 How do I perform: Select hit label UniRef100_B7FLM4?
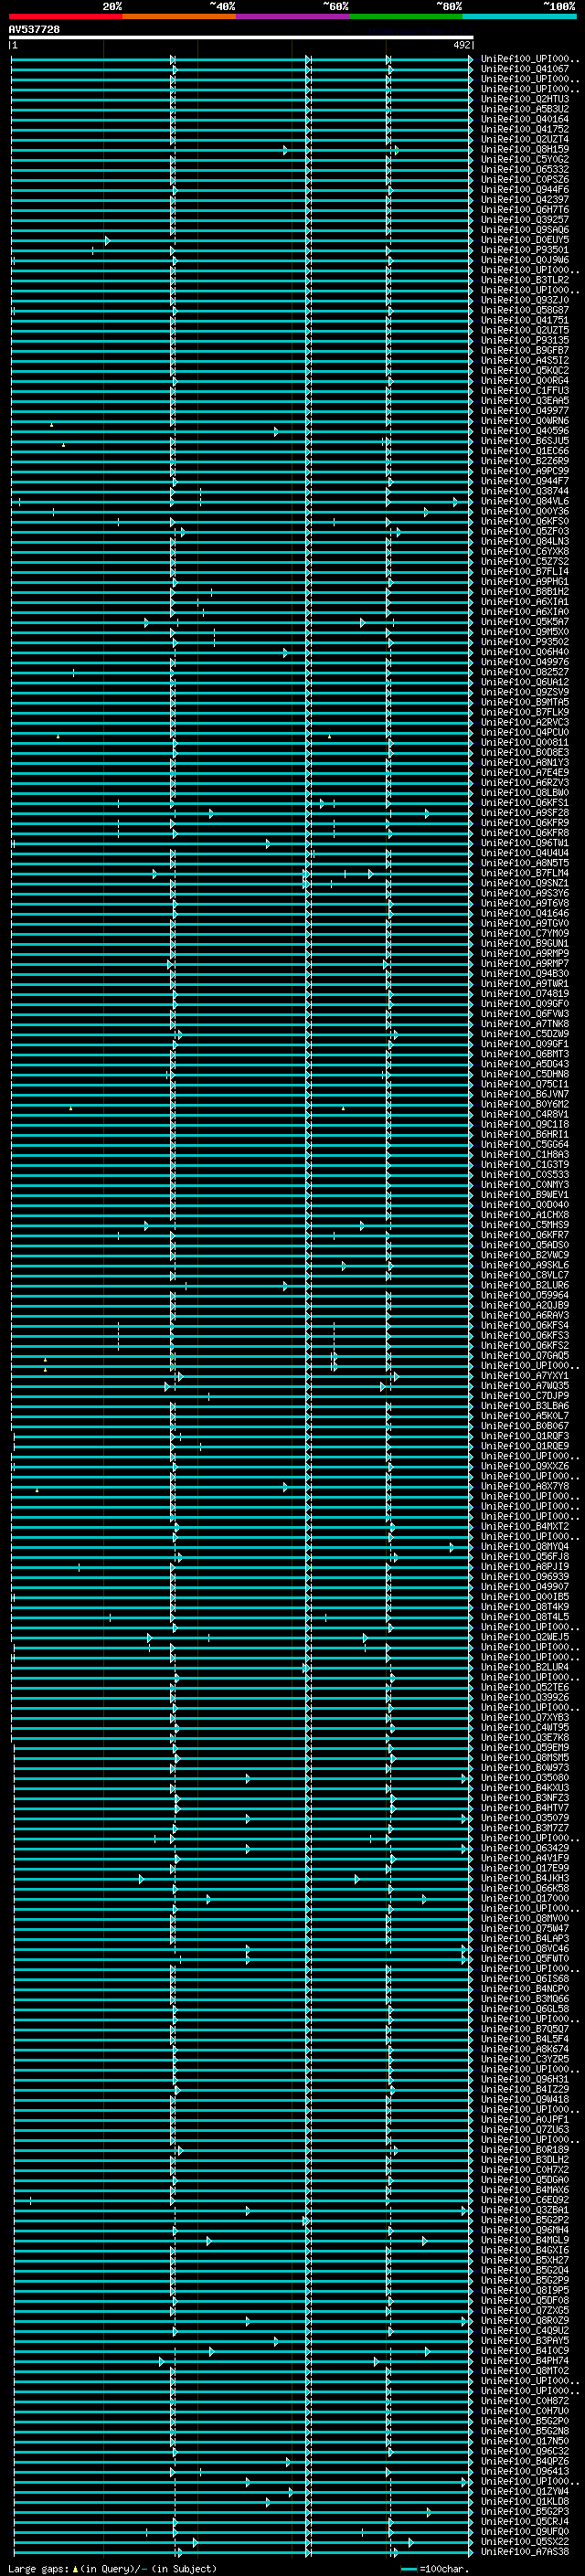(525, 873)
